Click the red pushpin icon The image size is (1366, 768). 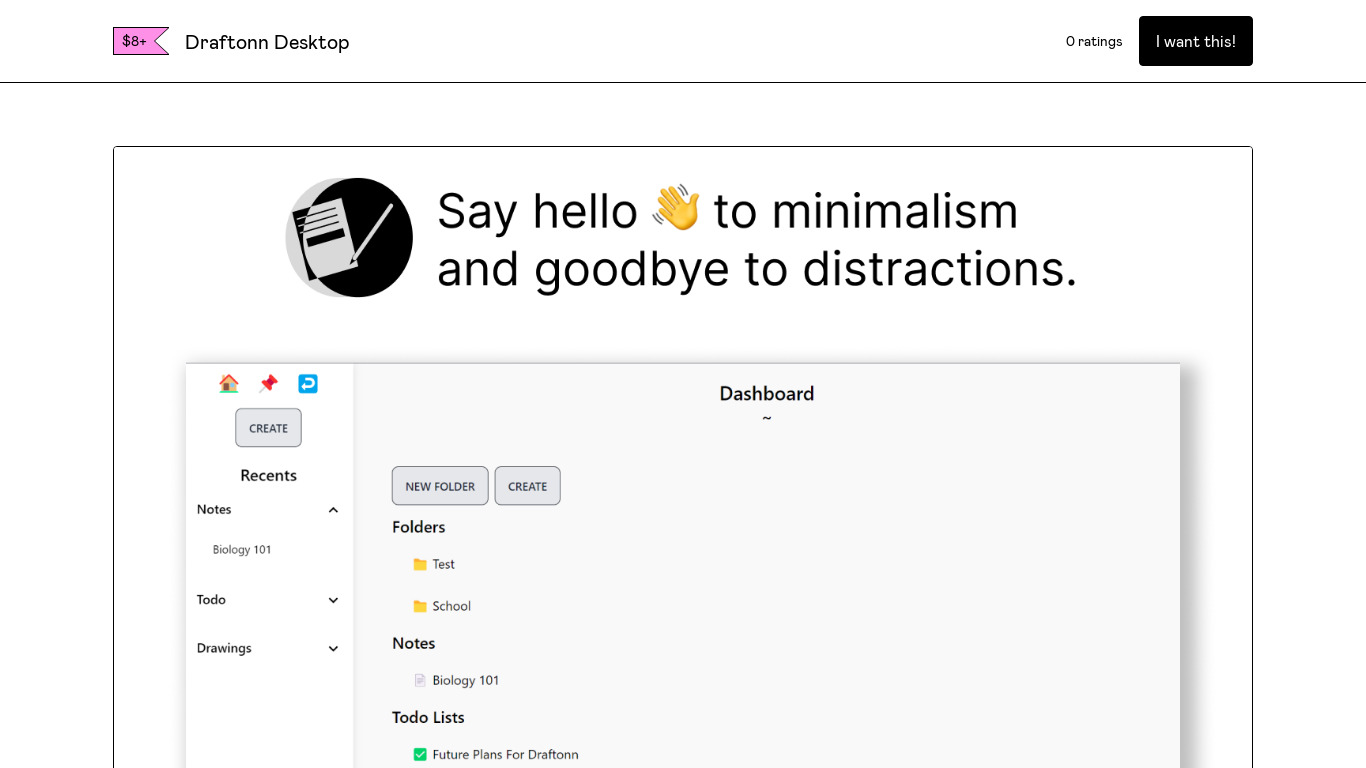(268, 384)
